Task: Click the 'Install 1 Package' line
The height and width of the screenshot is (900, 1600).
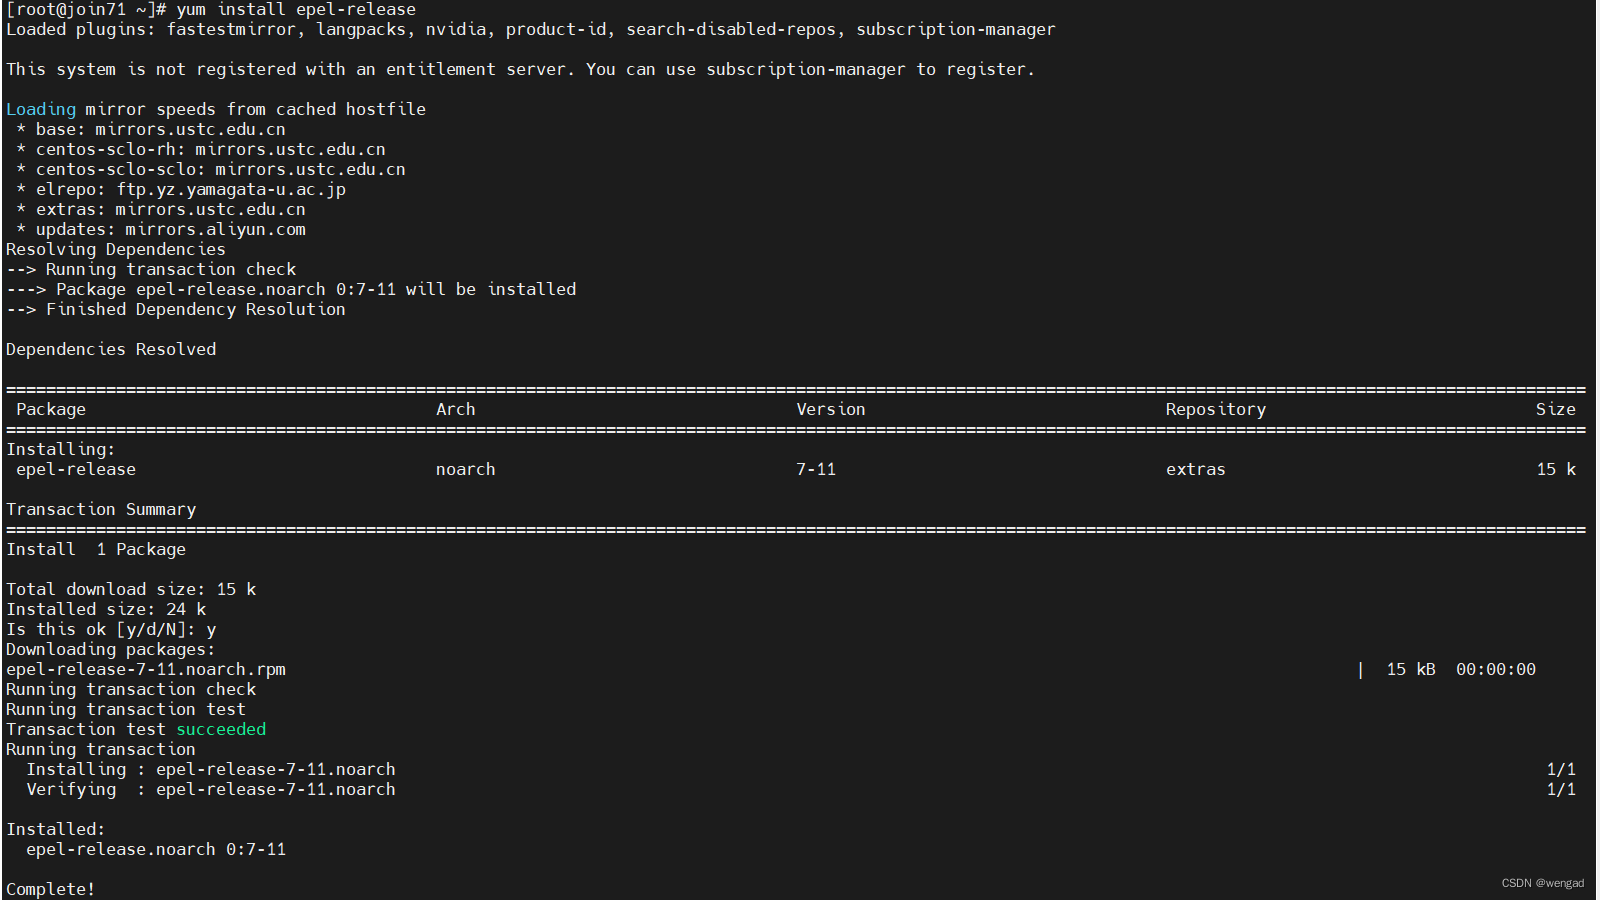Action: (x=96, y=550)
